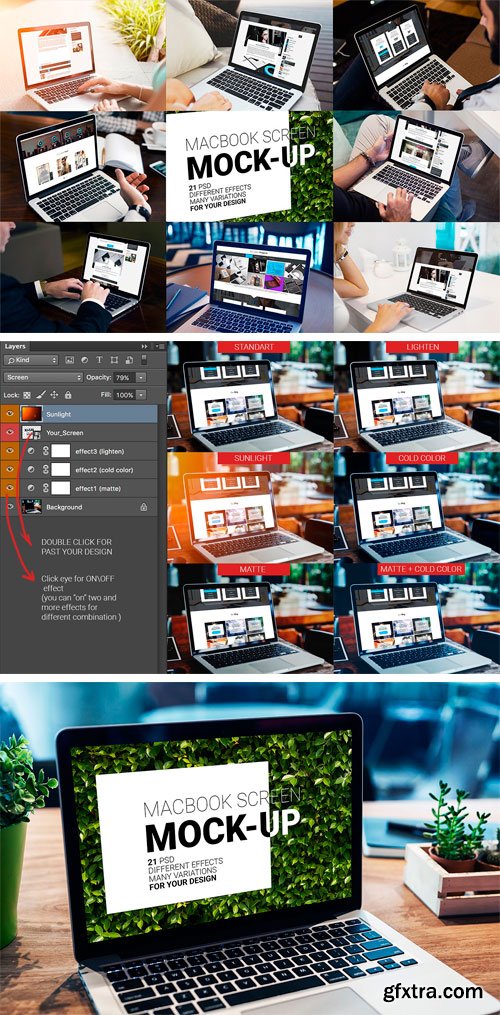Click the SUNLIGHT red label

click(x=255, y=458)
